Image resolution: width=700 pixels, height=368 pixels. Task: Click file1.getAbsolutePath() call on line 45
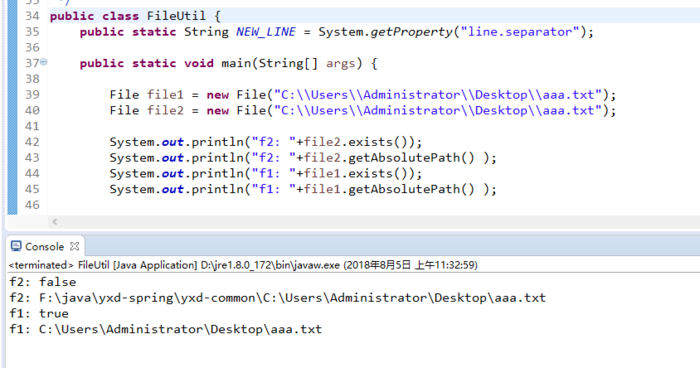389,189
